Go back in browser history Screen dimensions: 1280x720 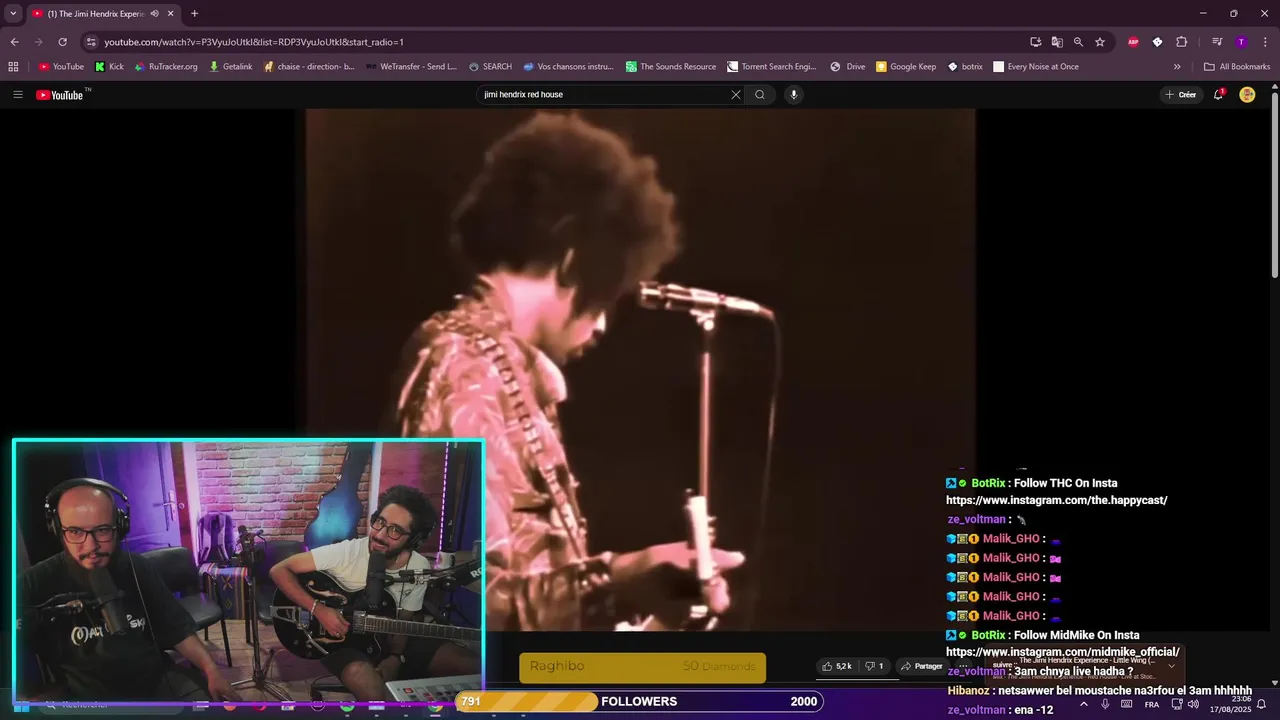(x=14, y=42)
